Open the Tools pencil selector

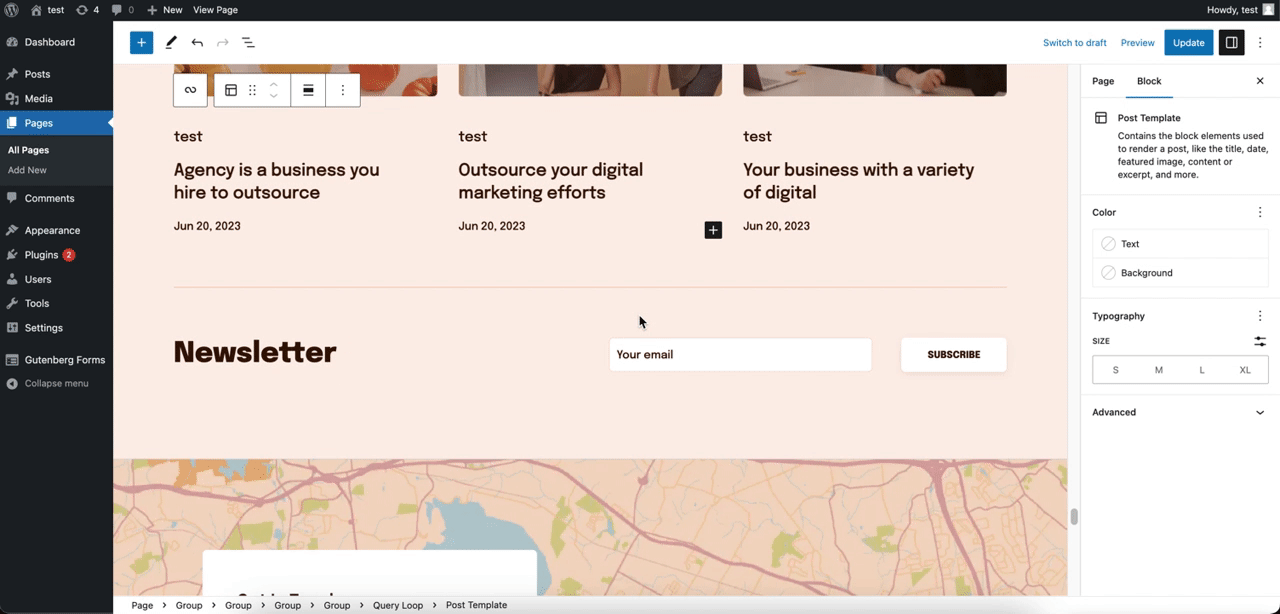coord(171,43)
